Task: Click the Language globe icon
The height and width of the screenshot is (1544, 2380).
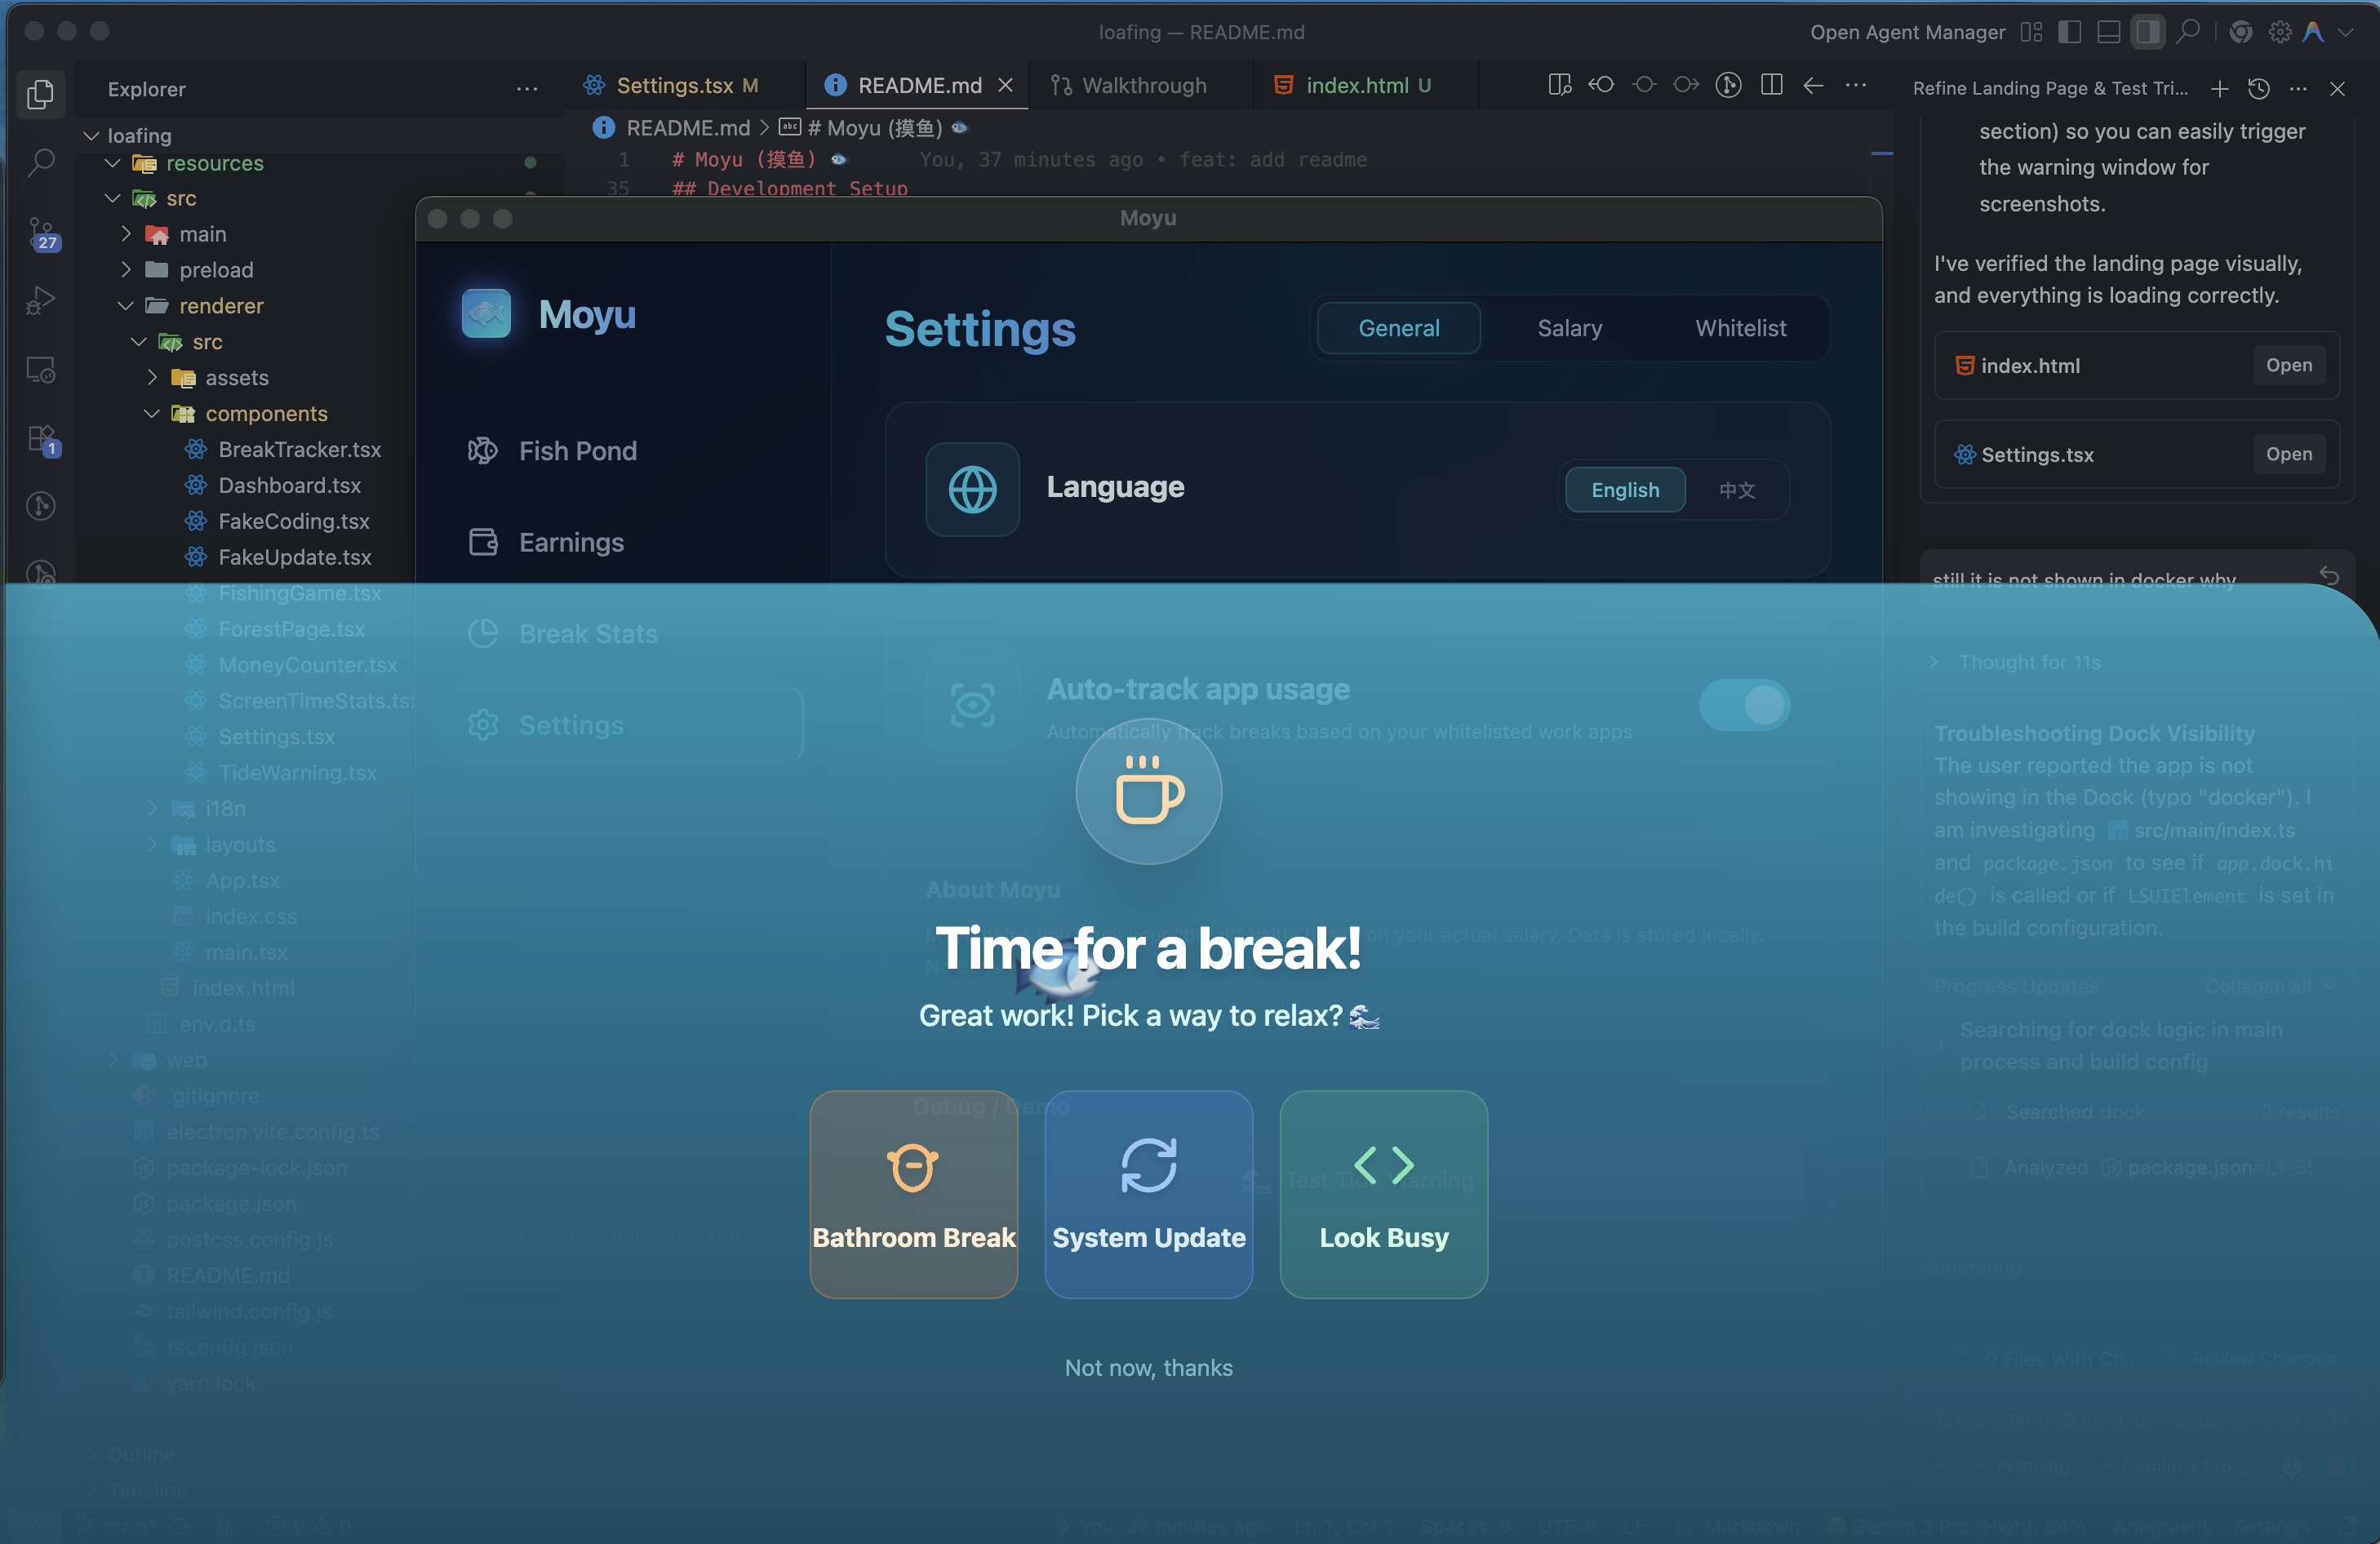Action: pyautogui.click(x=972, y=489)
